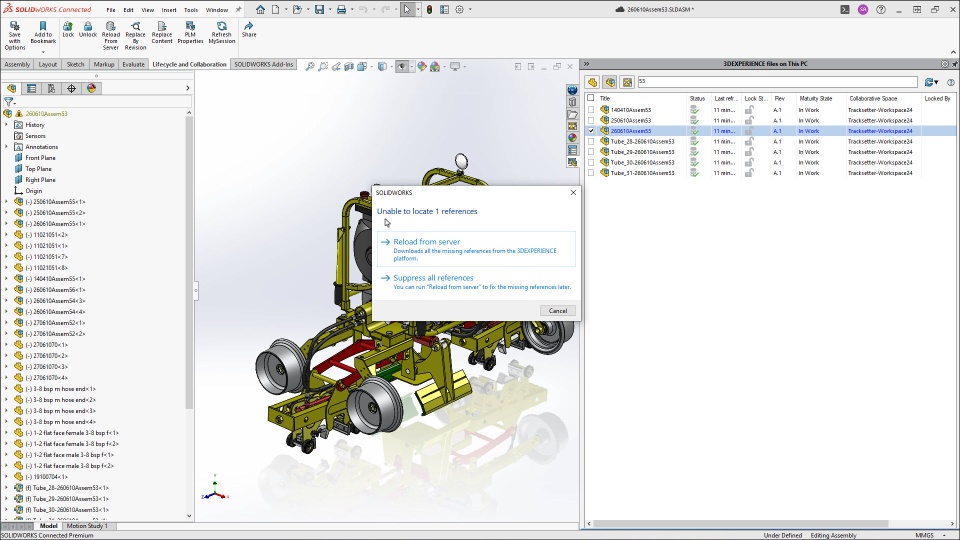This screenshot has height=540, width=960.
Task: Open the Save icon dropdown arrow
Action: pos(329,9)
